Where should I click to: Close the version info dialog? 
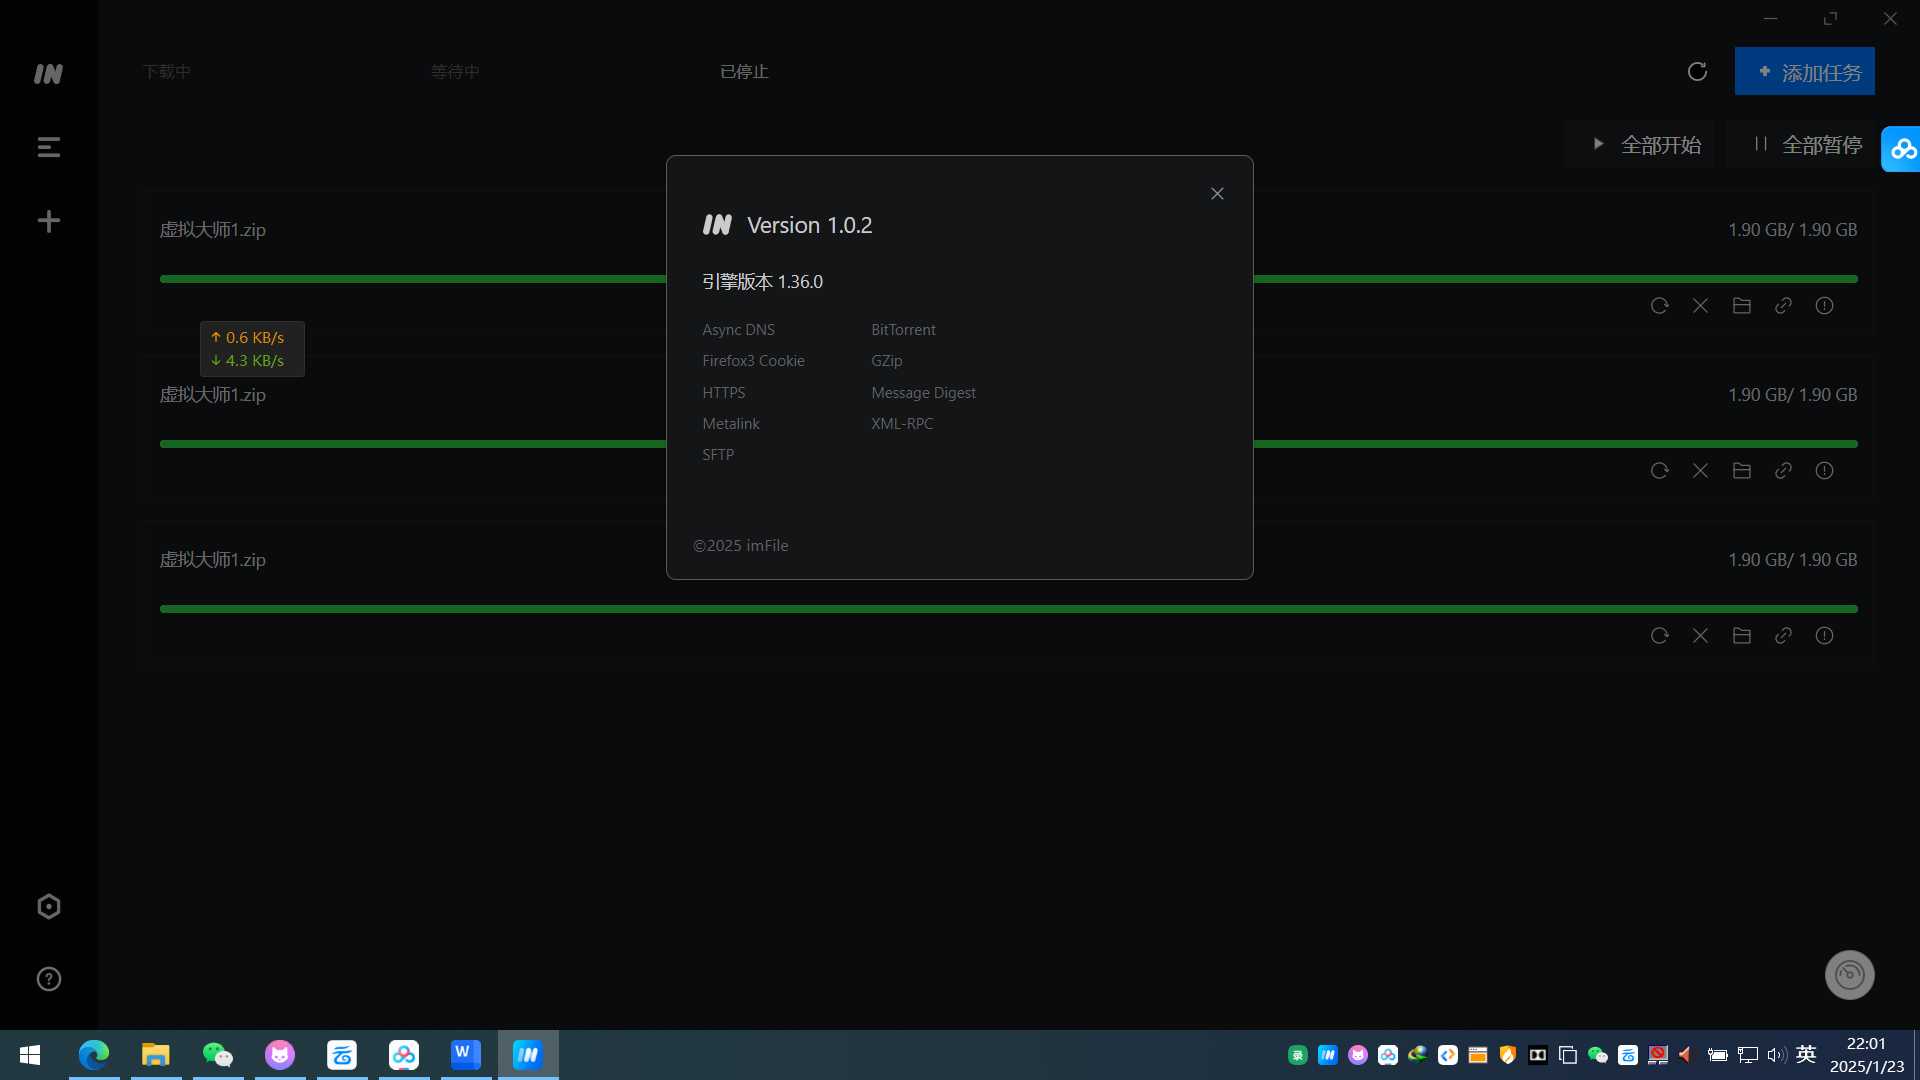pyautogui.click(x=1217, y=194)
